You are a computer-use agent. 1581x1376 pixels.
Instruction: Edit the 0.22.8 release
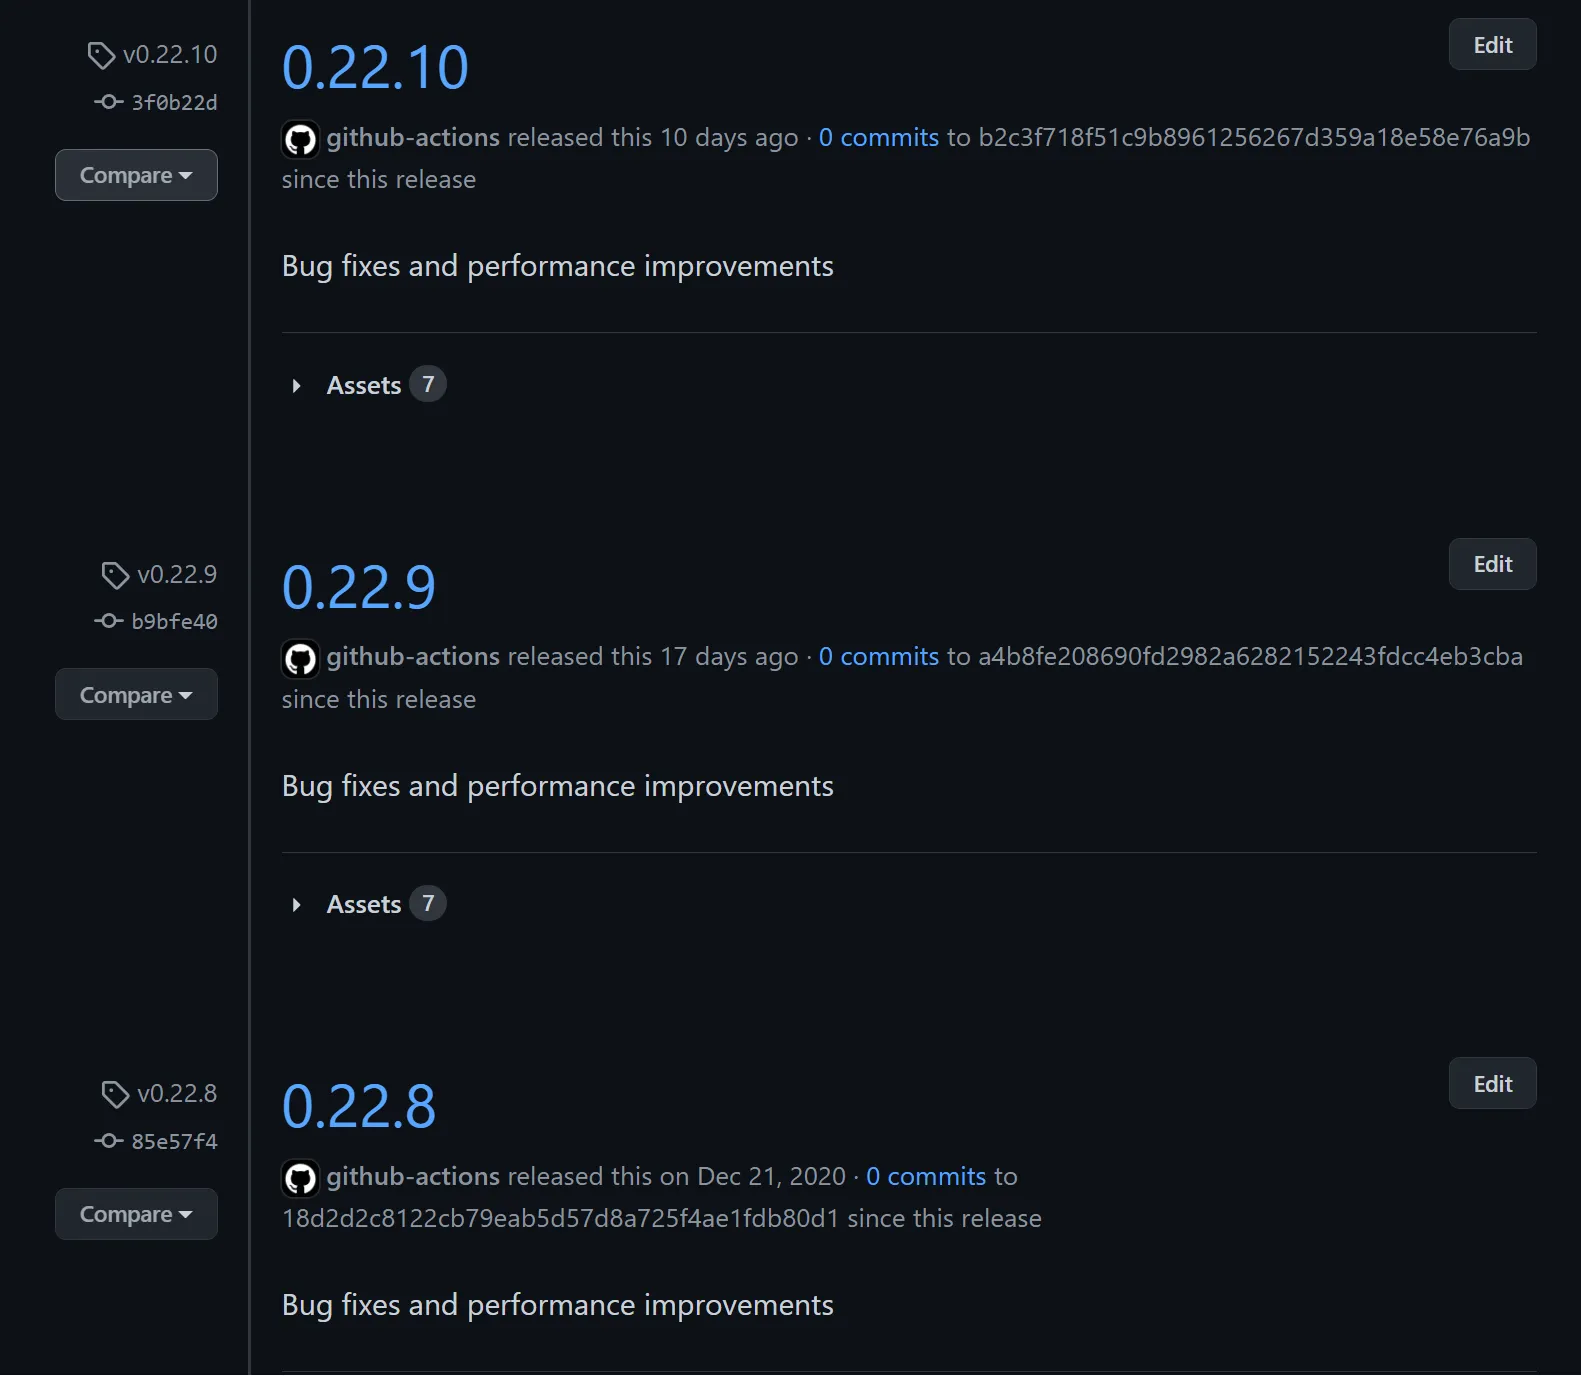coord(1492,1084)
